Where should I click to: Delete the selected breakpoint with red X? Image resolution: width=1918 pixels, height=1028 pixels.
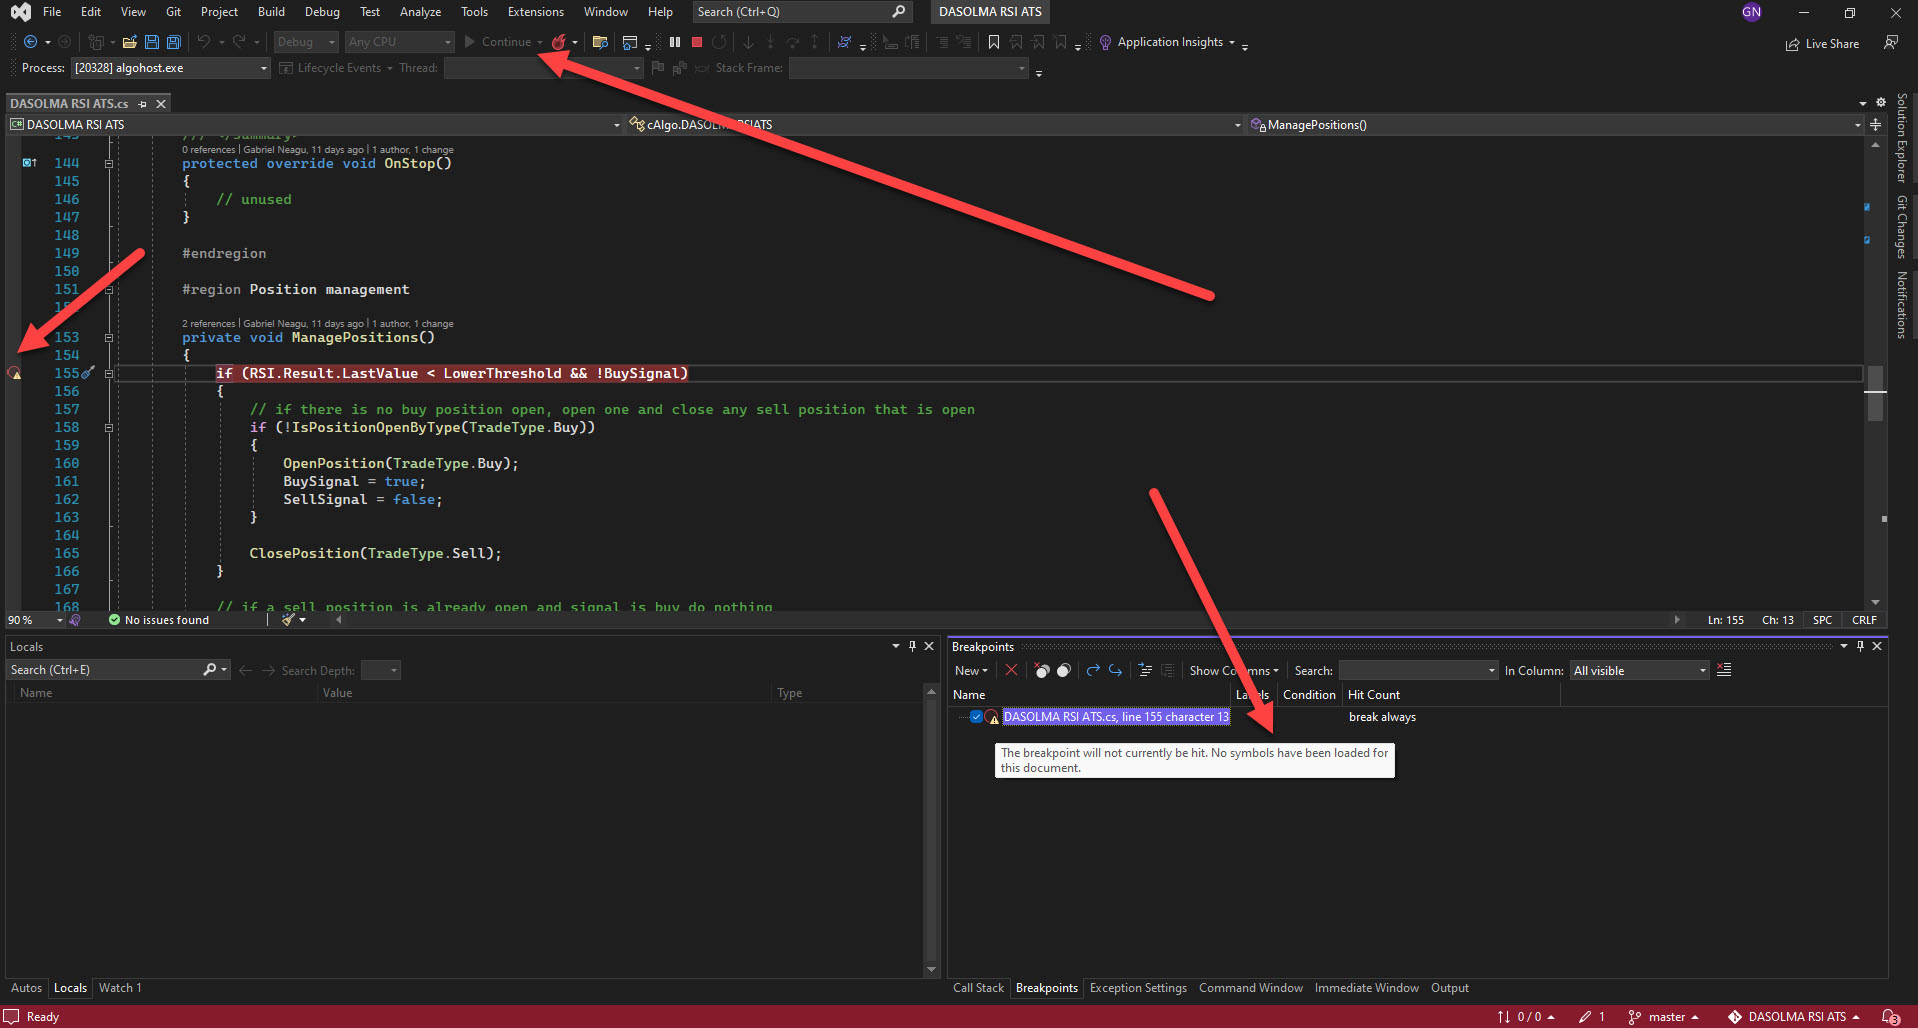tap(1011, 670)
